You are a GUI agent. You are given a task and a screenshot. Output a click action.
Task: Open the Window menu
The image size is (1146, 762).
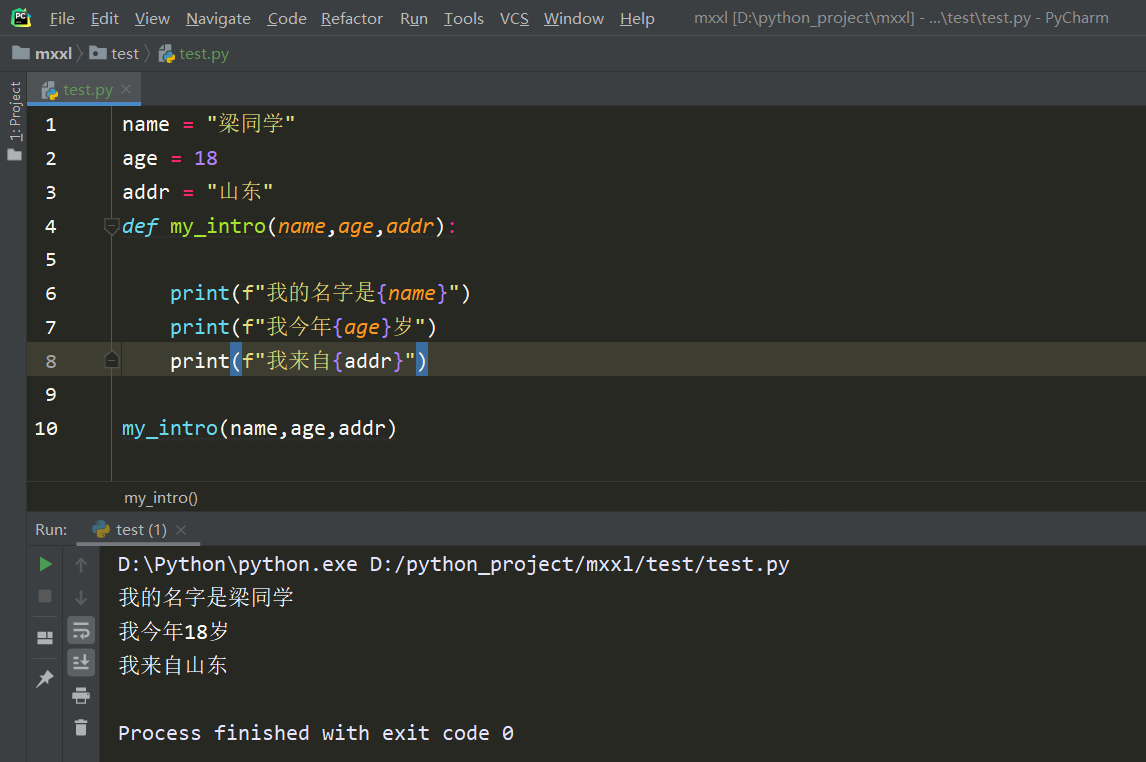pos(574,18)
